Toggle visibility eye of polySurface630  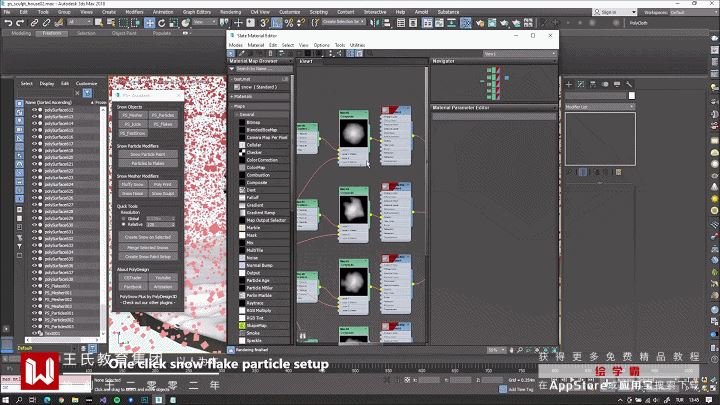(x=34, y=225)
